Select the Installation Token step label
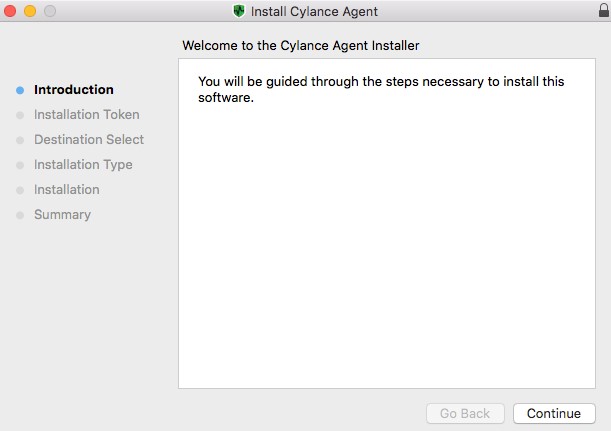Screen dimensions: 611x431 pos(87,115)
